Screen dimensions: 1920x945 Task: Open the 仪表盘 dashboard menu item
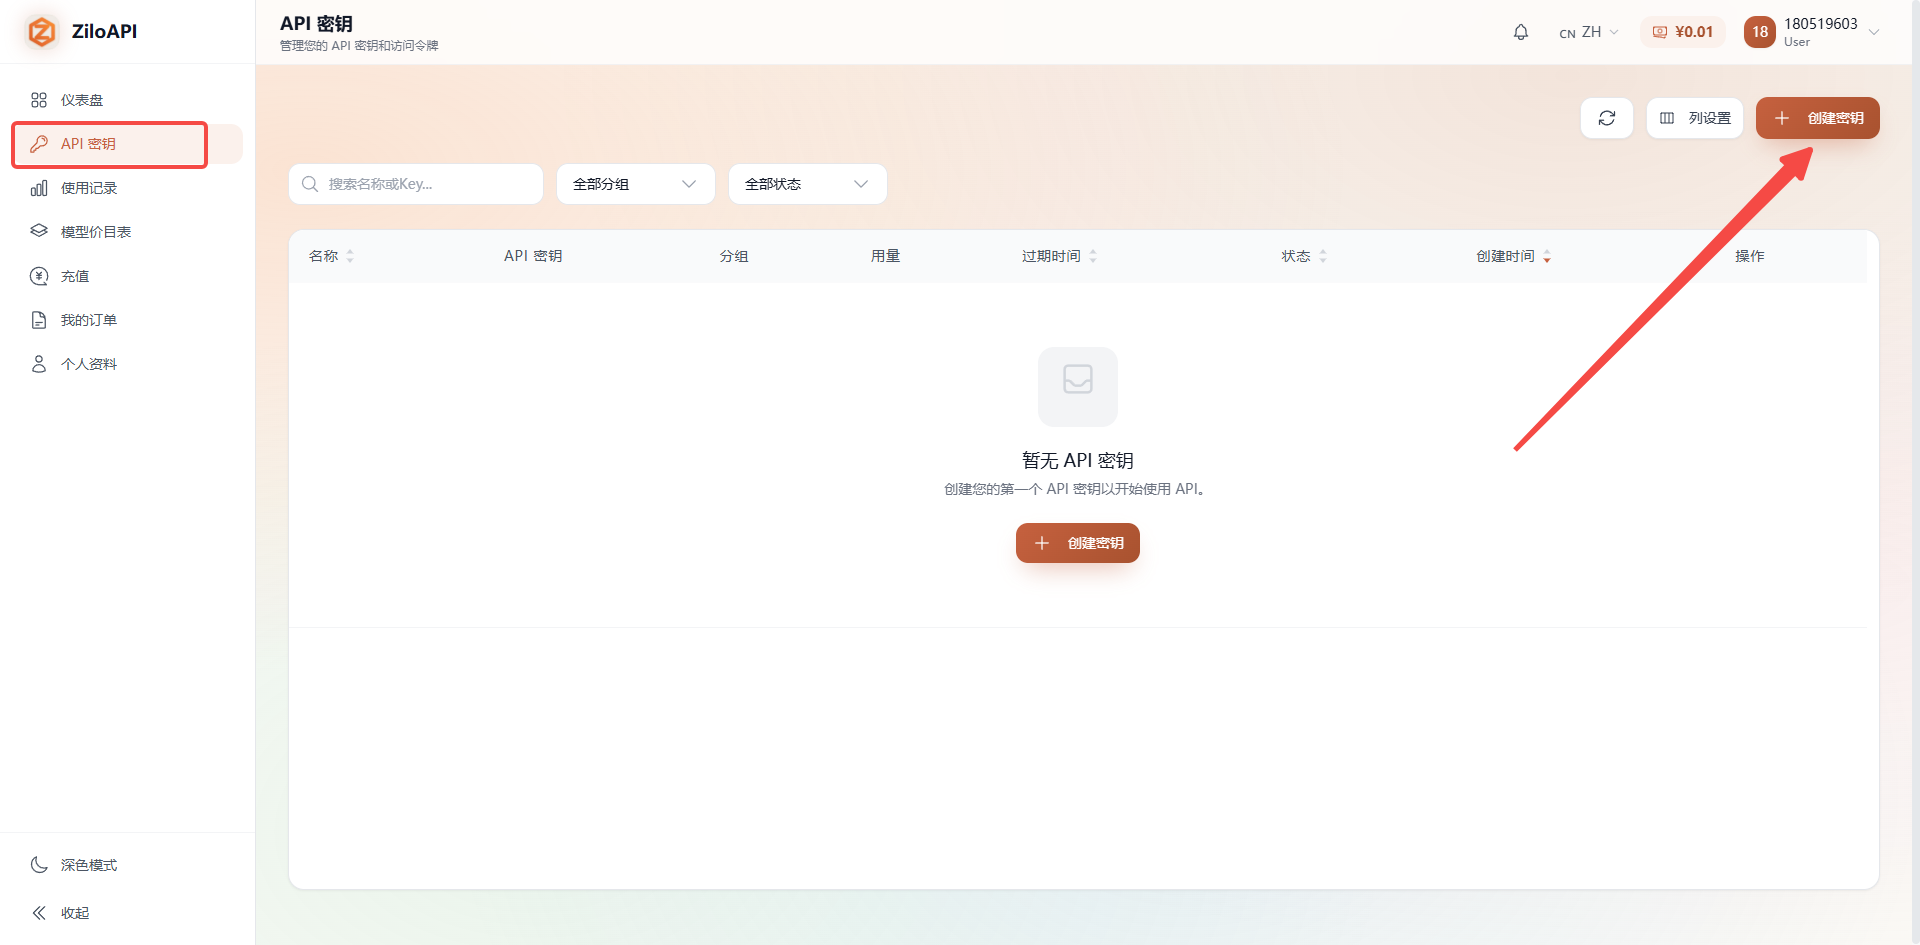point(127,100)
